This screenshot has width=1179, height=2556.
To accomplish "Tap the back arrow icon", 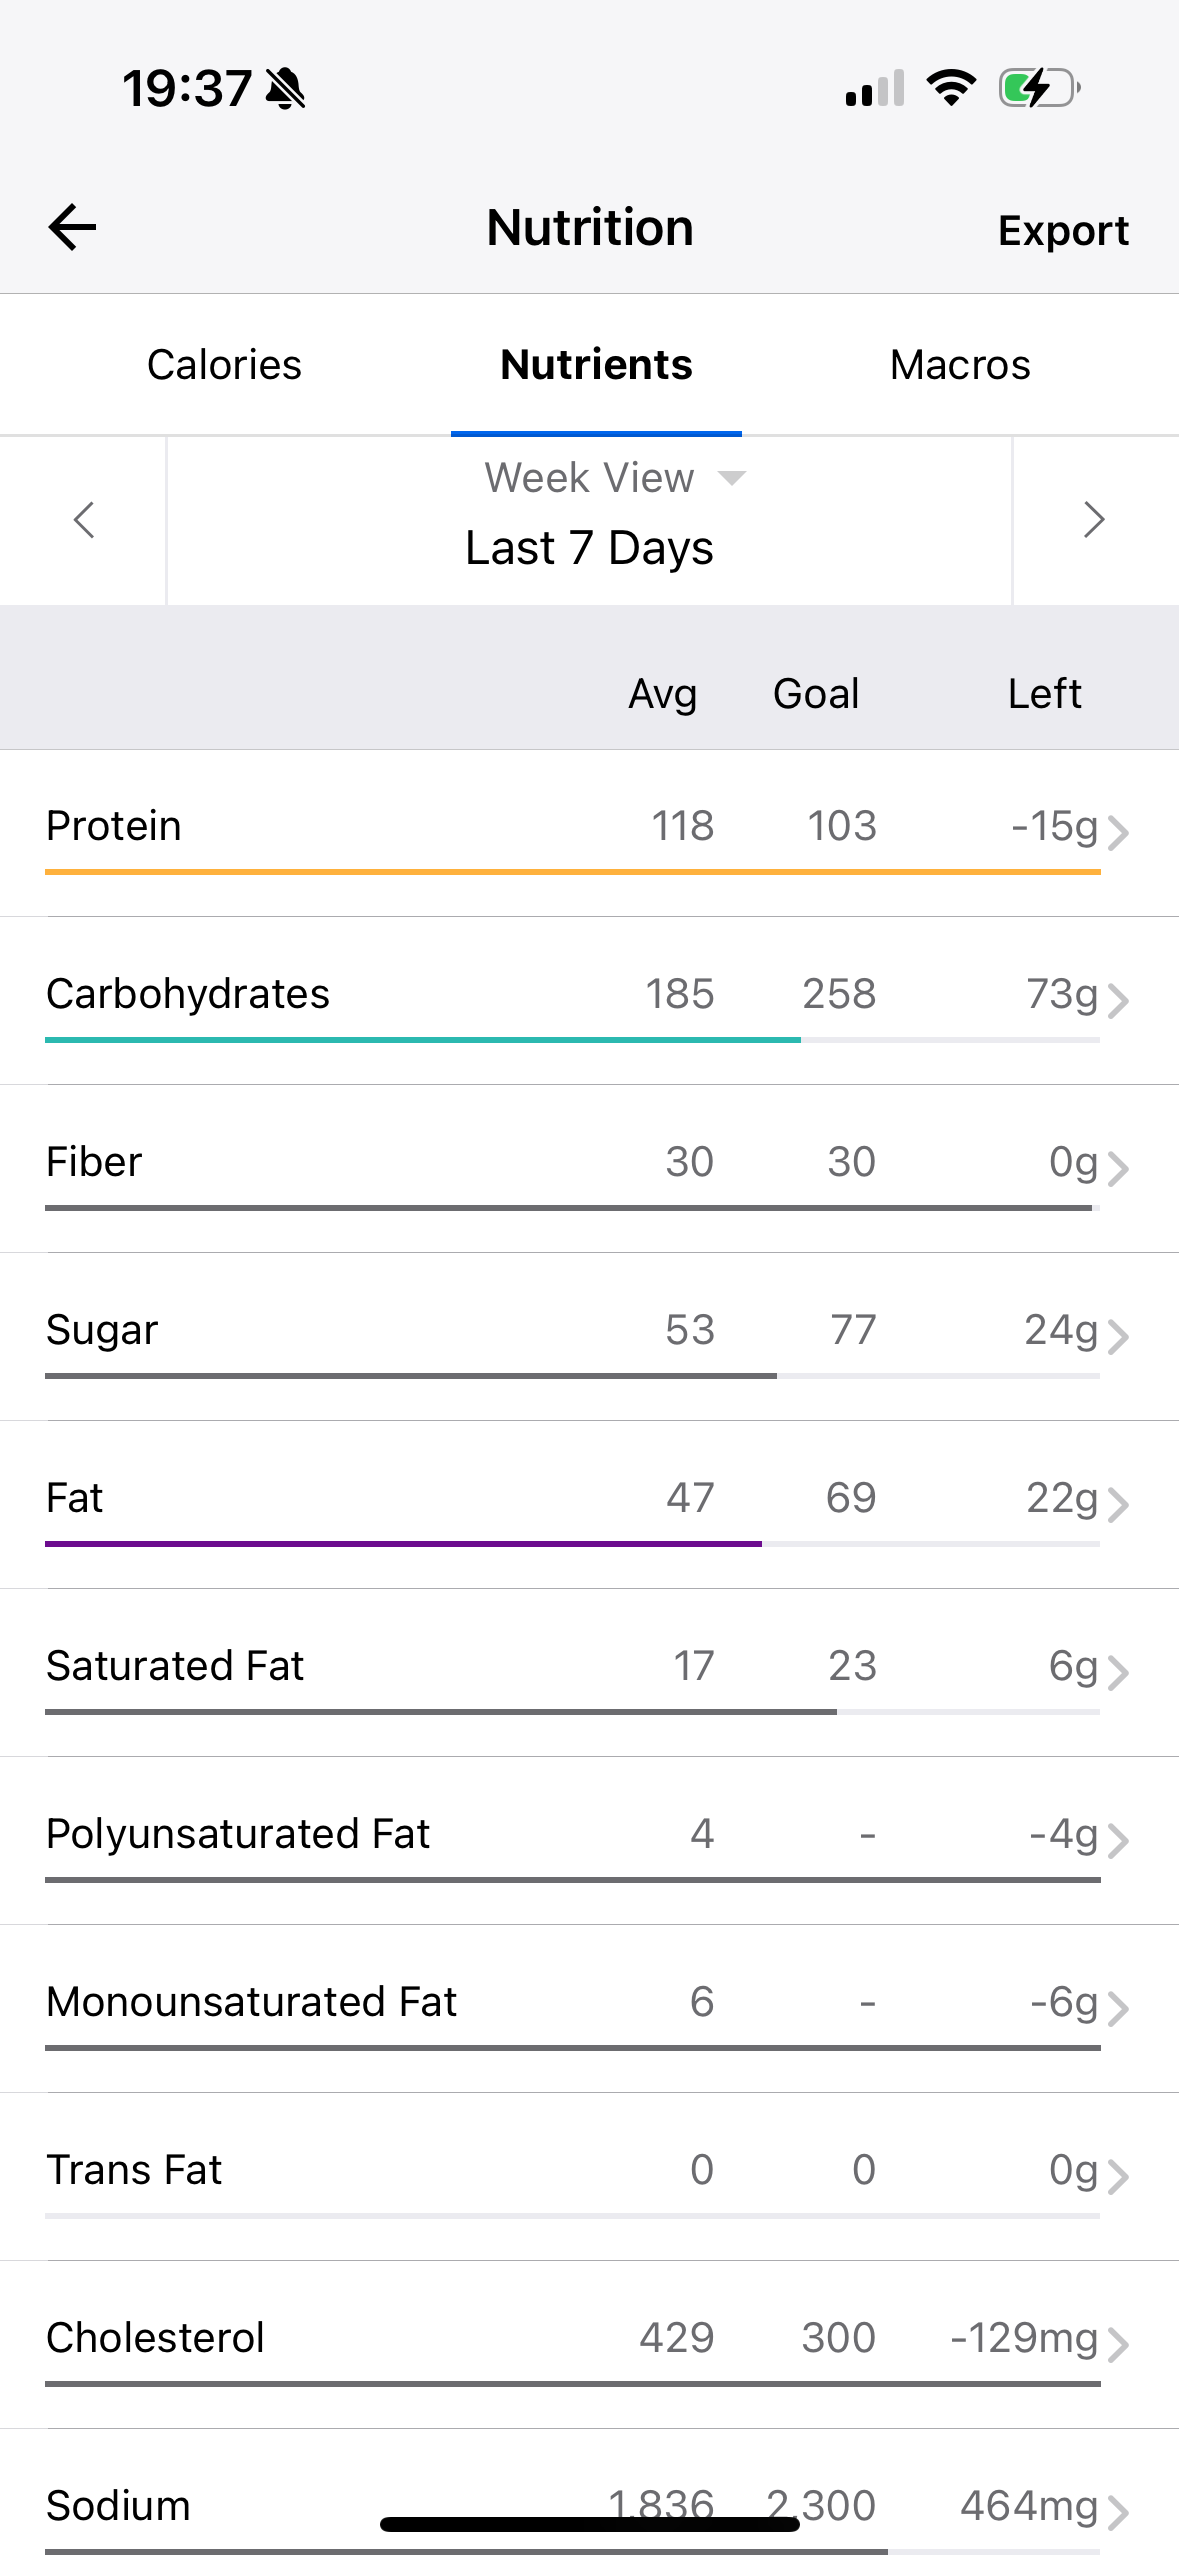I will point(72,227).
